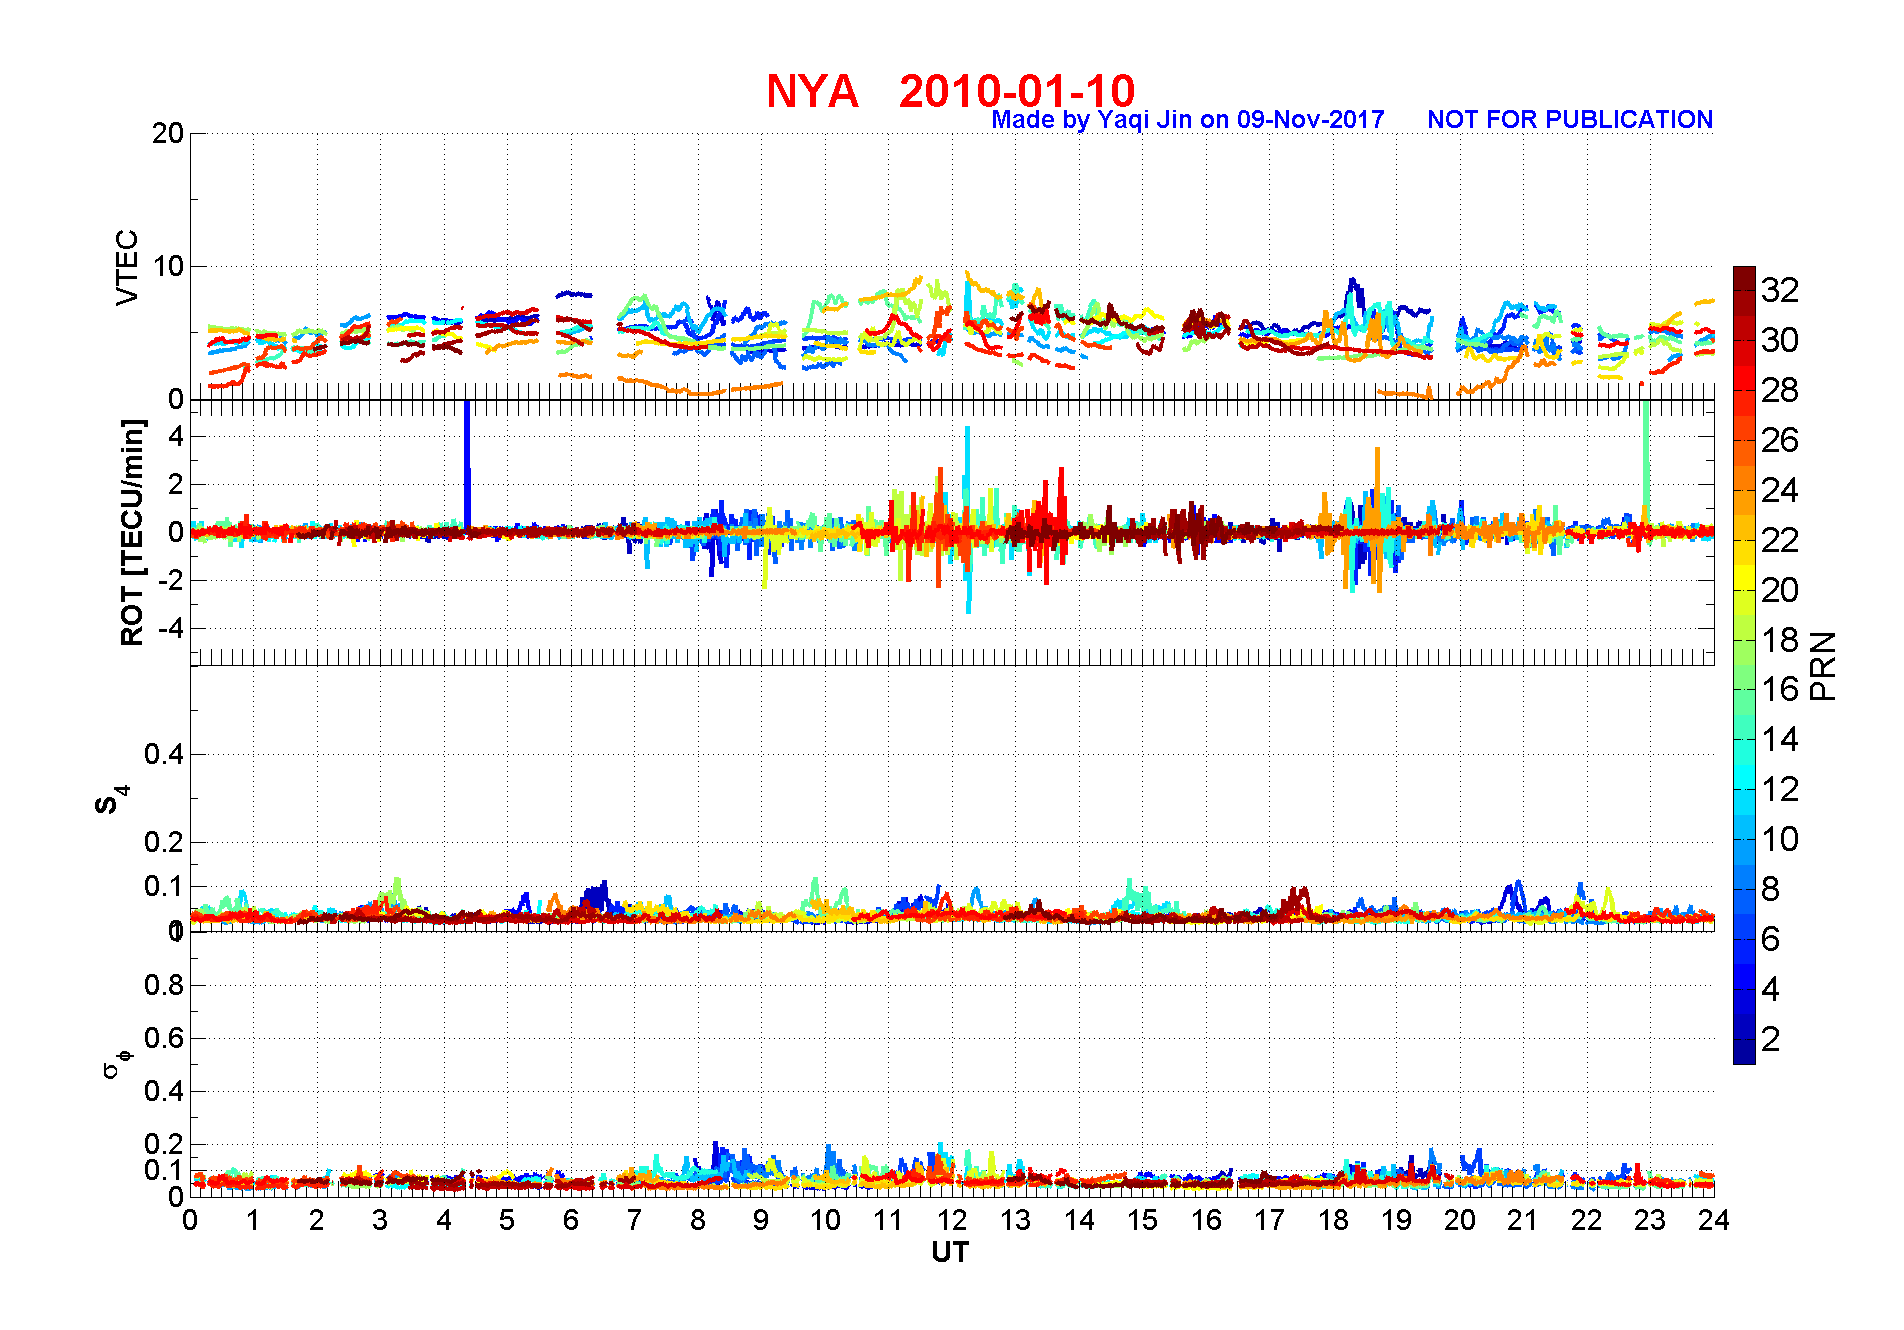Click the S4 axis label
The height and width of the screenshot is (1330, 1904).
click(x=111, y=800)
